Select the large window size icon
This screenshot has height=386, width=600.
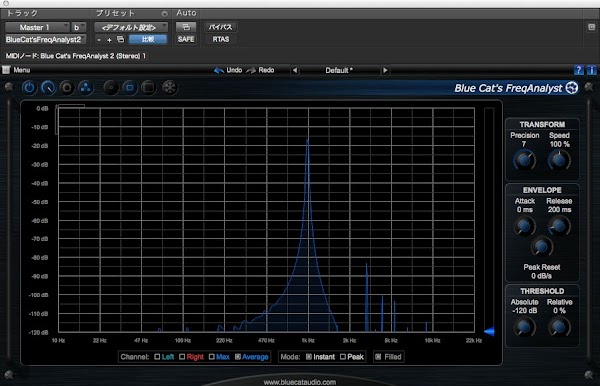tap(148, 88)
